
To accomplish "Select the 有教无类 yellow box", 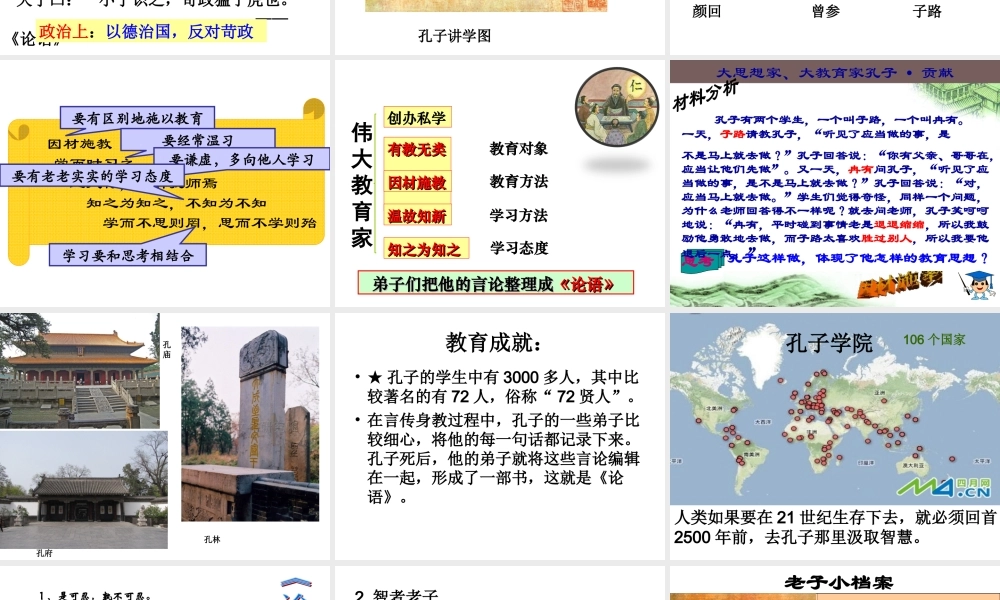I will click(x=418, y=150).
